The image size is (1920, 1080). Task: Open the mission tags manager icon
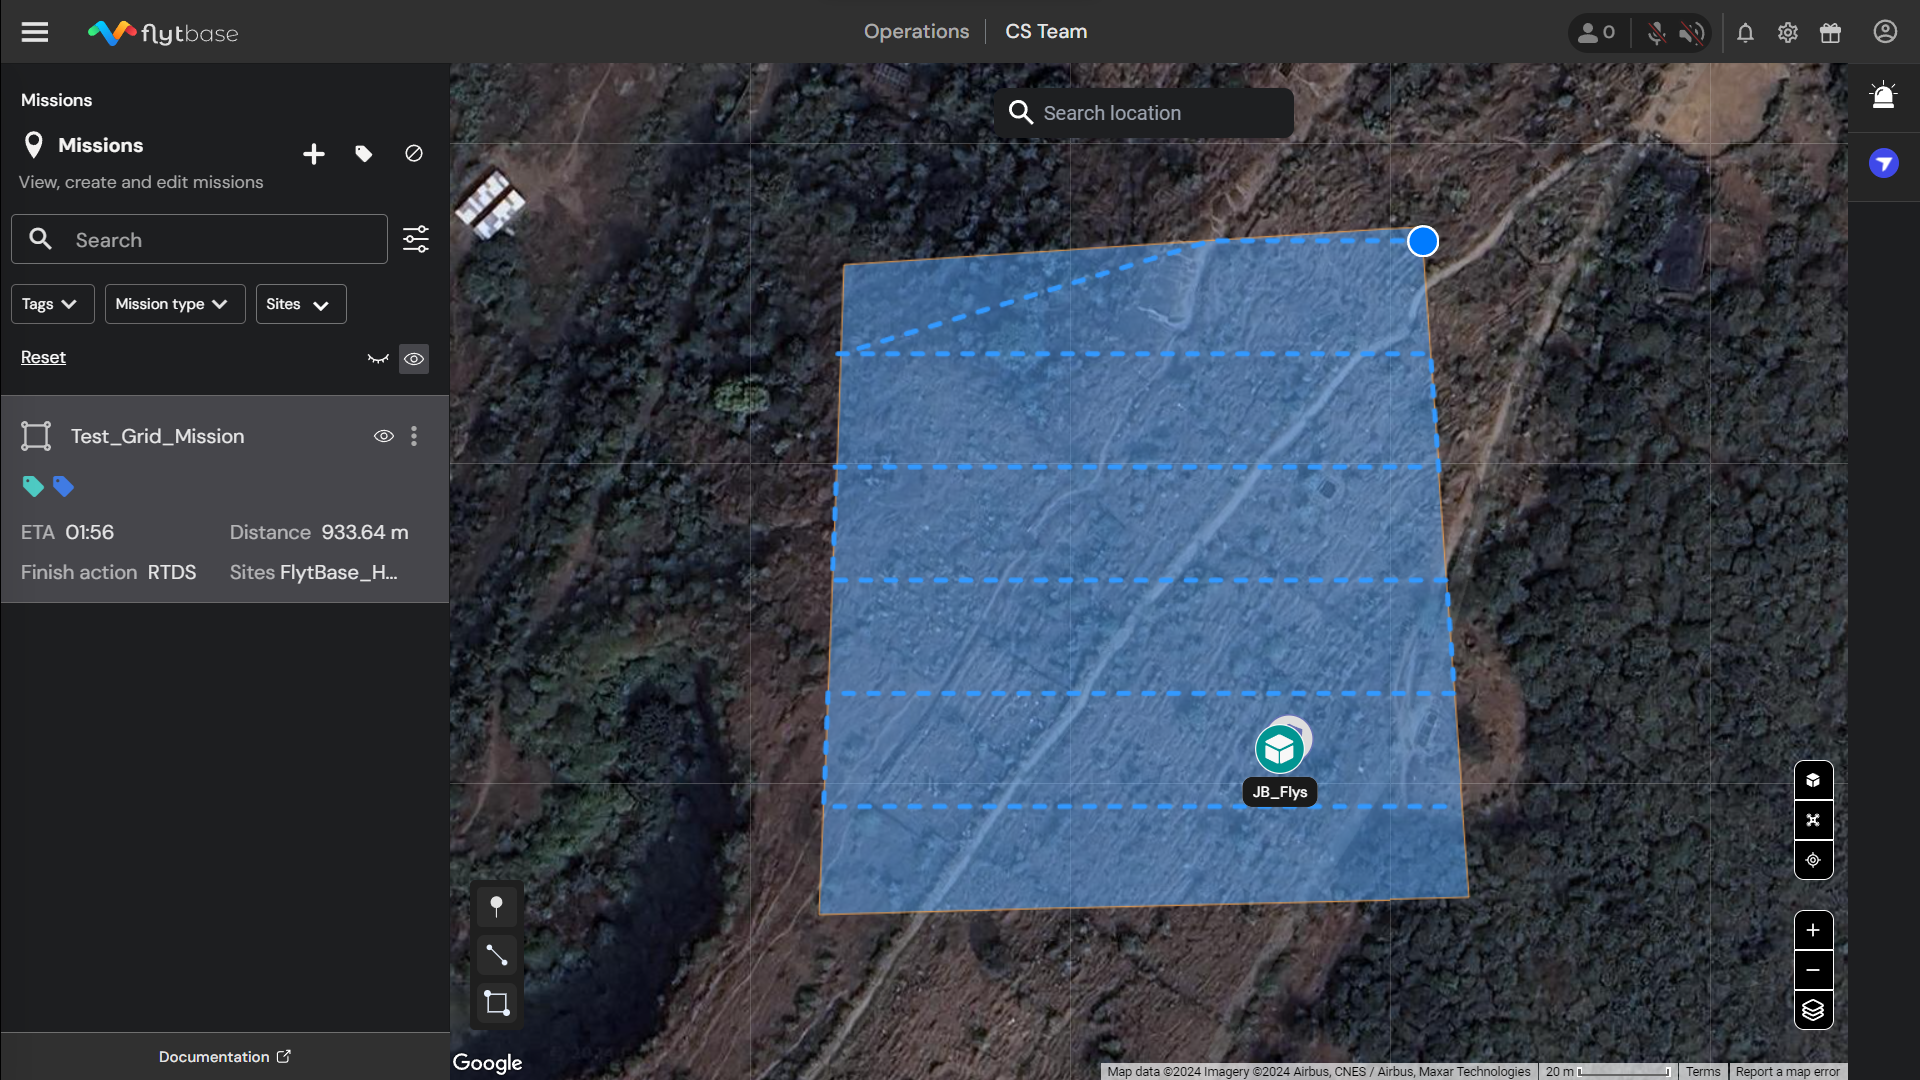(x=364, y=154)
